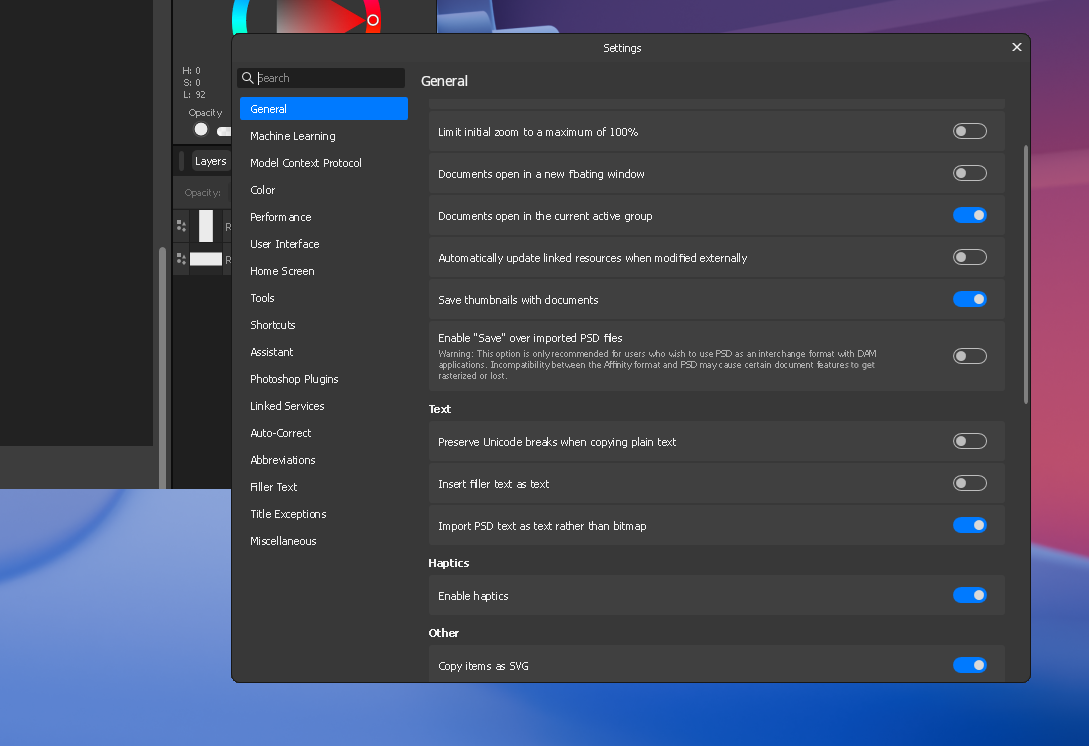Enable Save over imported PSD files
1089x746 pixels.
point(970,356)
